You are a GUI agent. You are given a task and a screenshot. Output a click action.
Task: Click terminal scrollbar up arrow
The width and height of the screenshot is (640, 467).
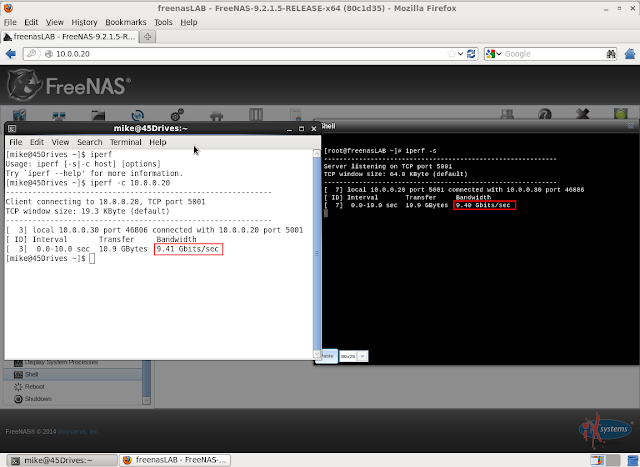(317, 153)
